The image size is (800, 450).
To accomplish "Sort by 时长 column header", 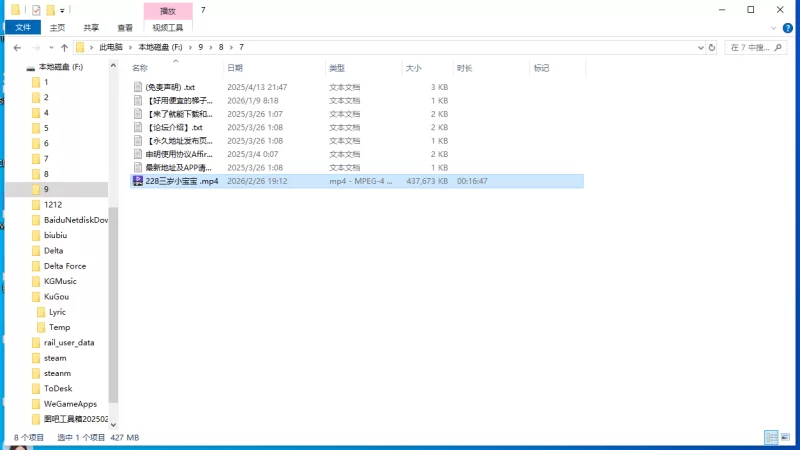I will [464, 68].
